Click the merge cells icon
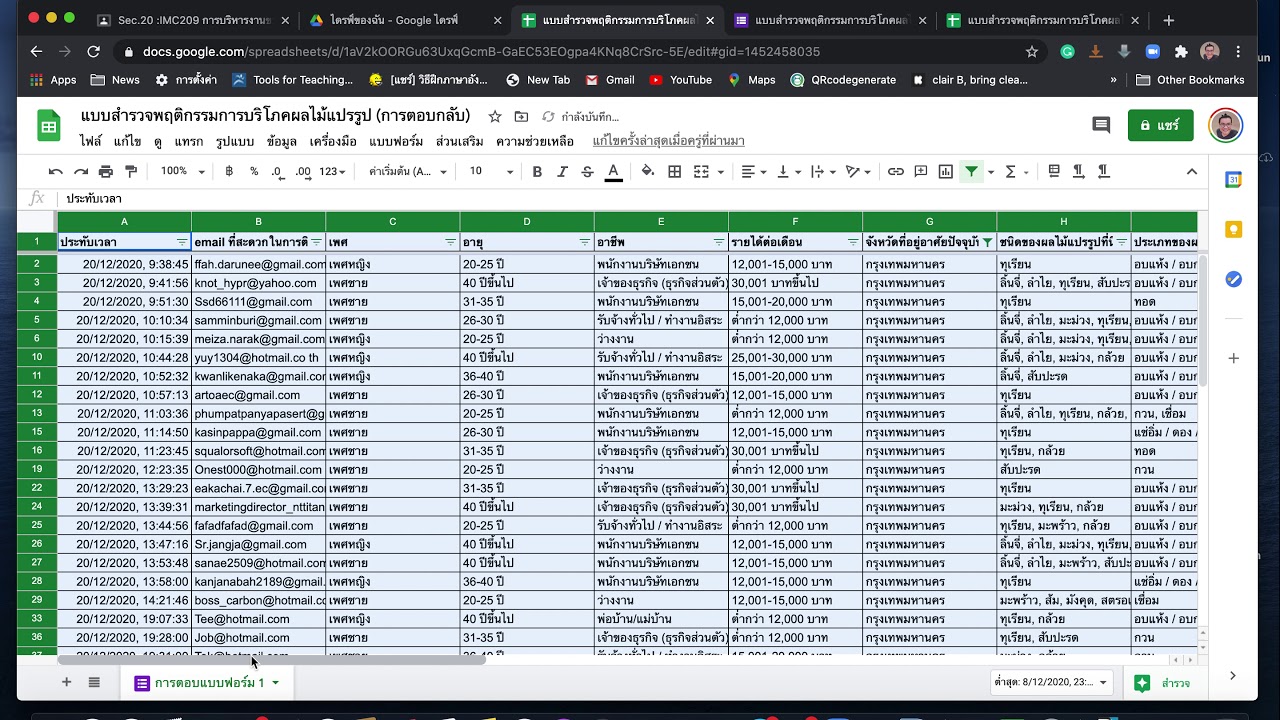The width and height of the screenshot is (1280, 720). (x=701, y=172)
